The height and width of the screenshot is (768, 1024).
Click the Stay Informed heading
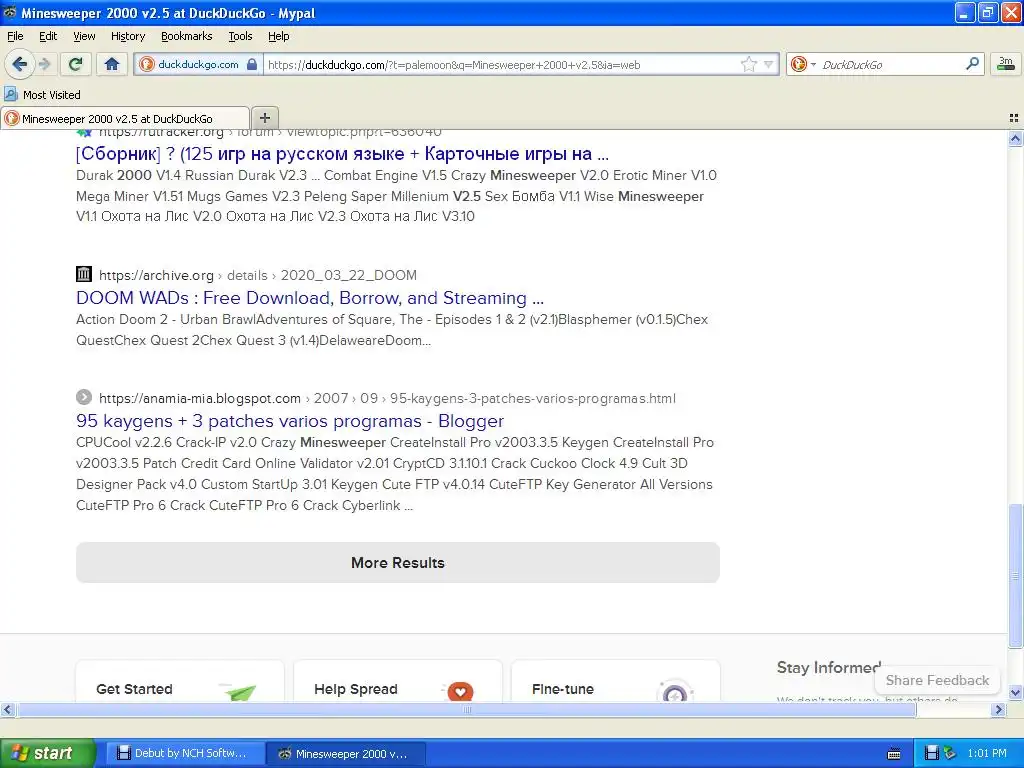pos(829,667)
